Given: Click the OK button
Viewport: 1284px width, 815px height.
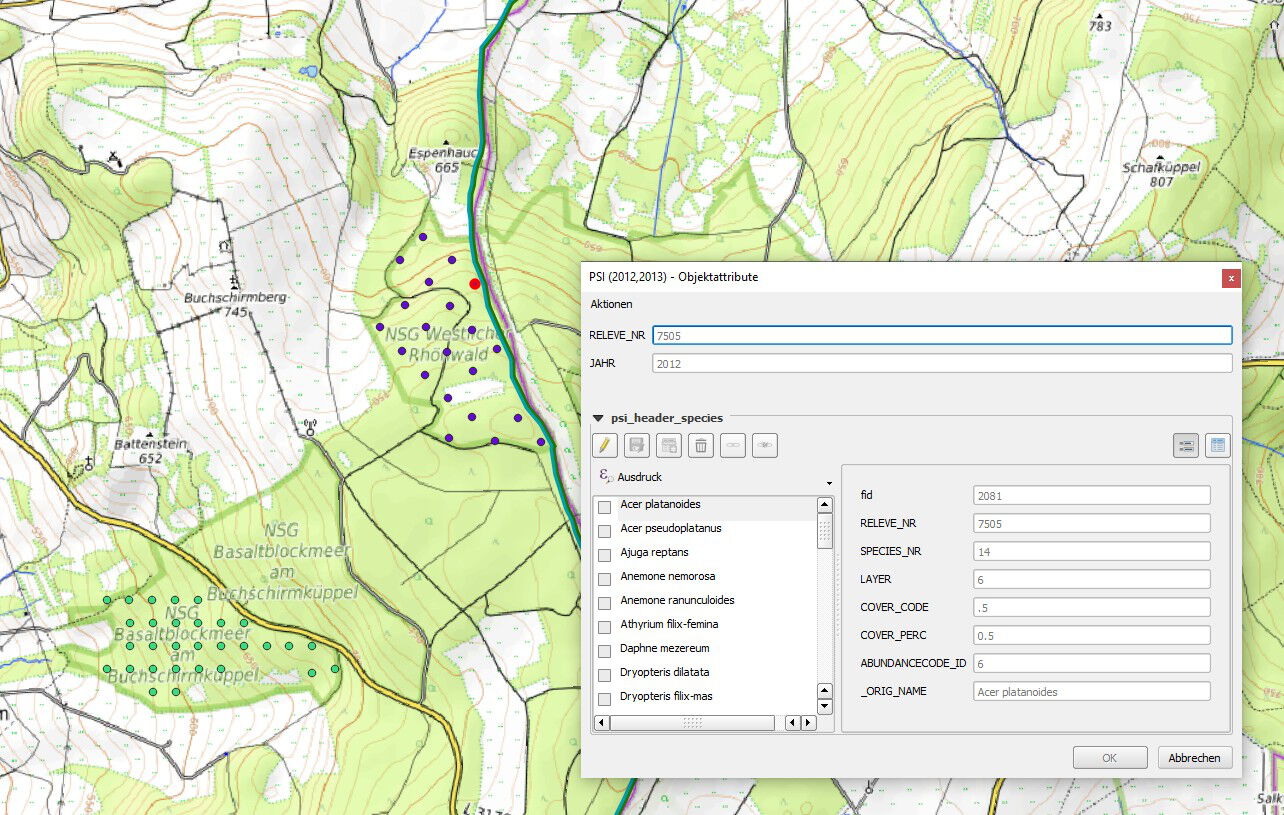Looking at the screenshot, I should coord(1109,758).
